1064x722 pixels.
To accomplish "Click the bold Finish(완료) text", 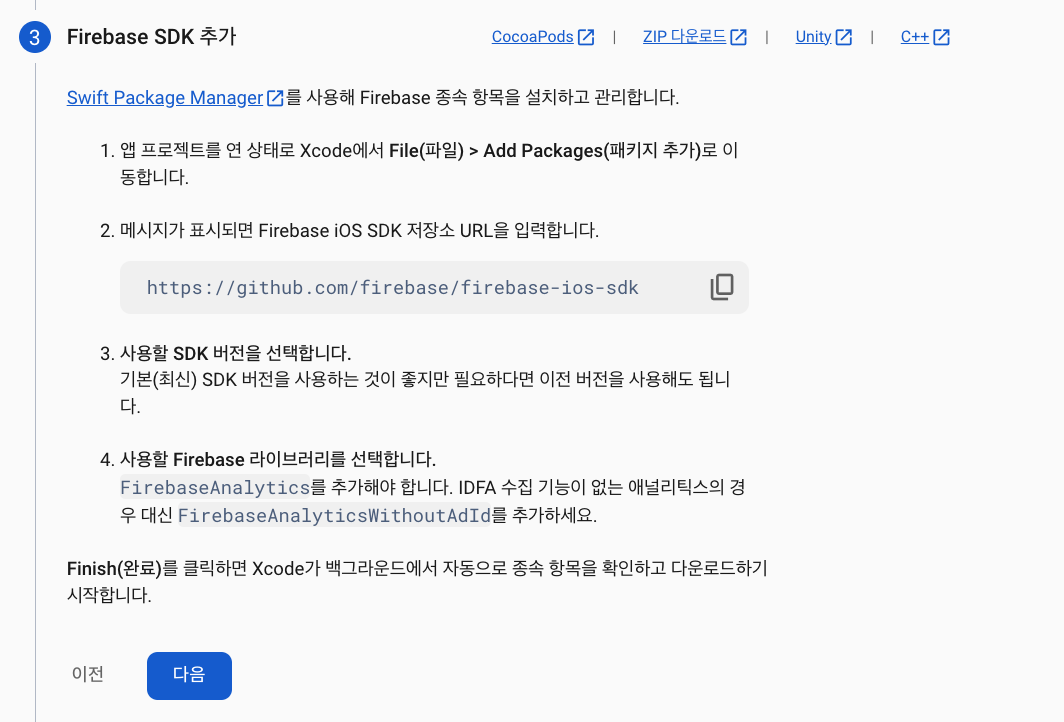I will click(113, 569).
